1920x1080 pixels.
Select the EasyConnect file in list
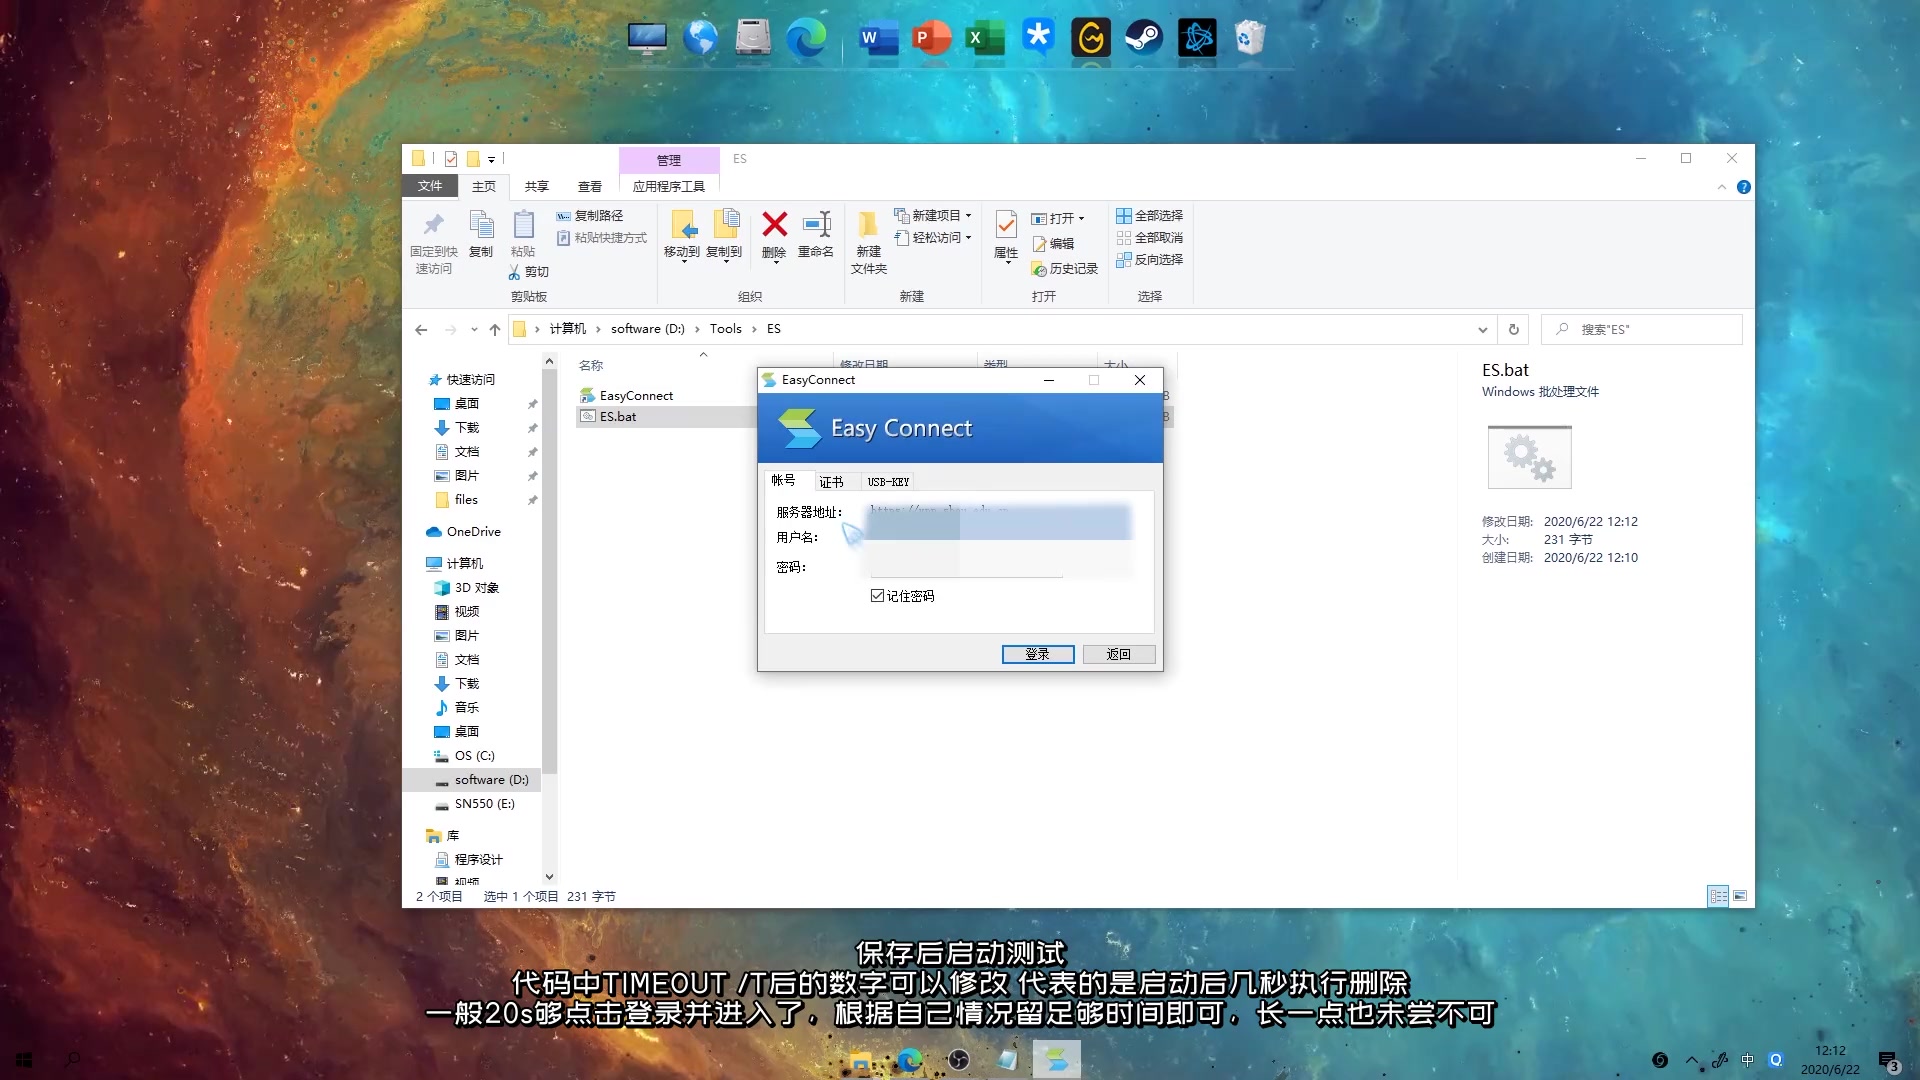[x=636, y=396]
